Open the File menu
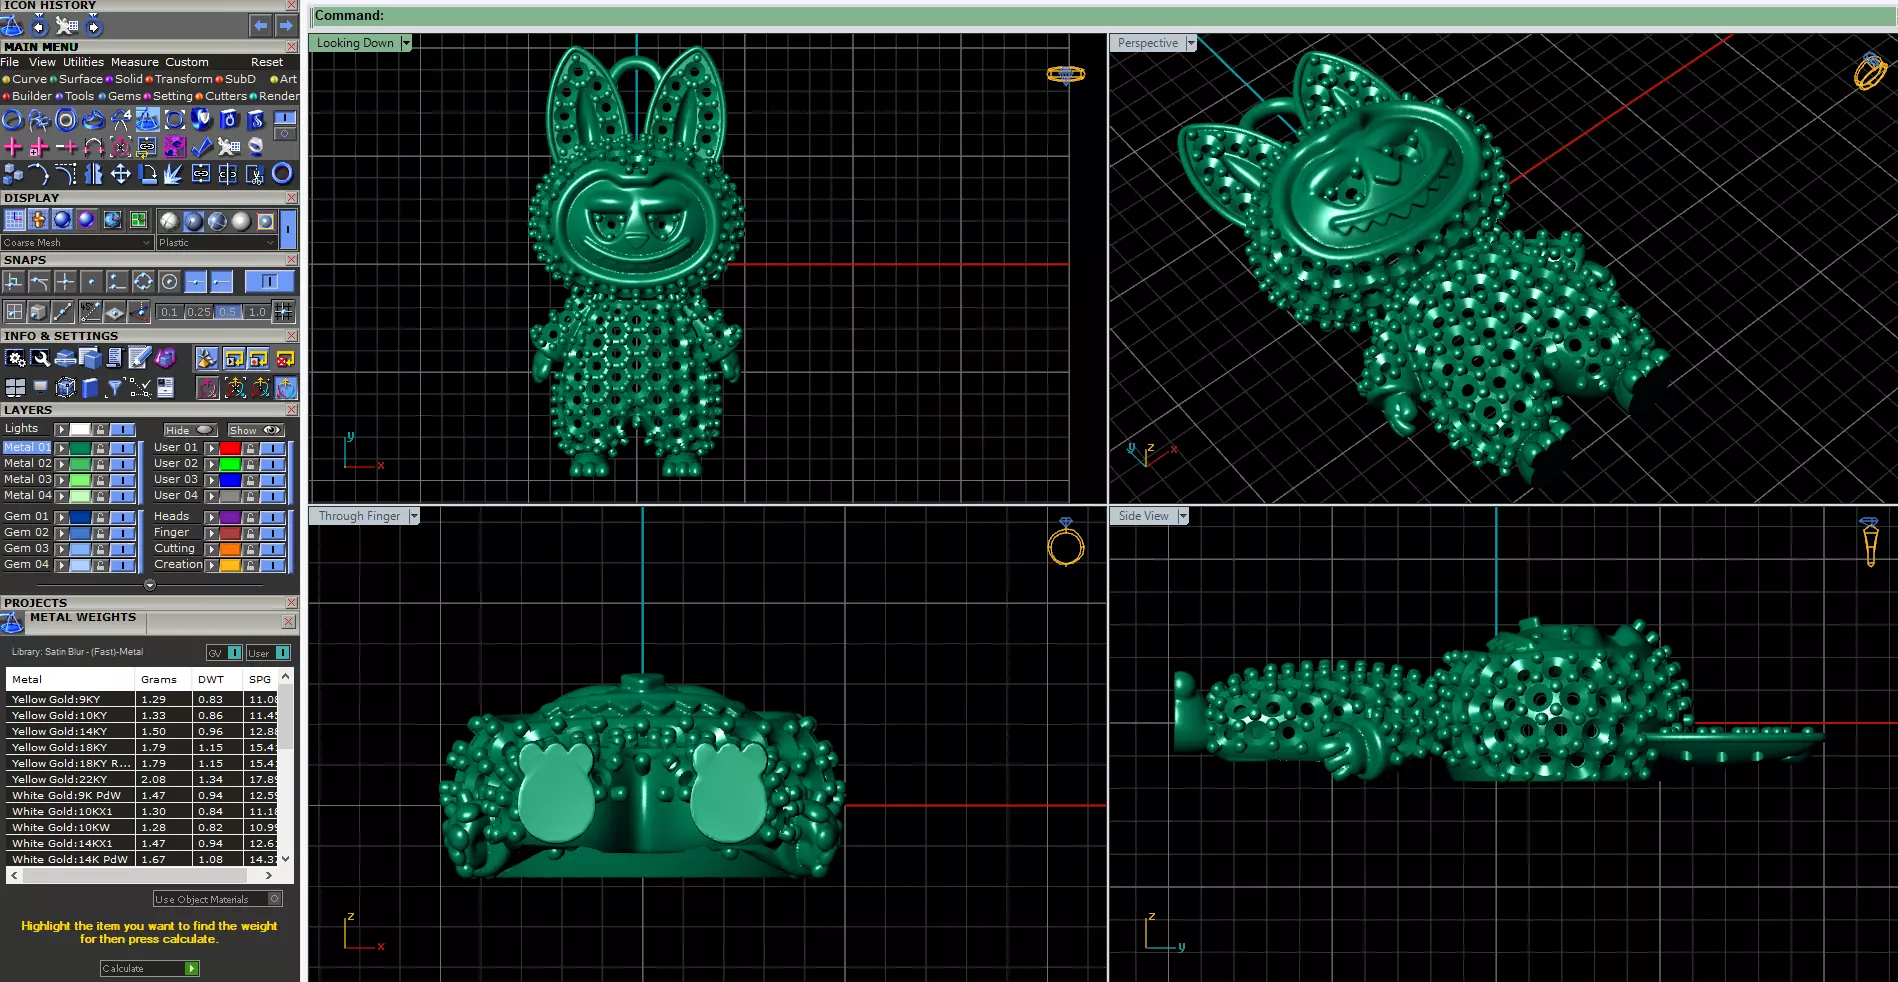 click(10, 62)
